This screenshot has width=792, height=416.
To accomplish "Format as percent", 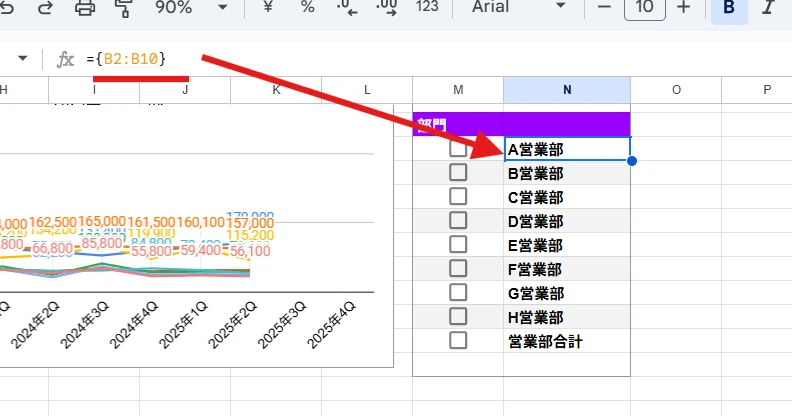I will 307,7.
